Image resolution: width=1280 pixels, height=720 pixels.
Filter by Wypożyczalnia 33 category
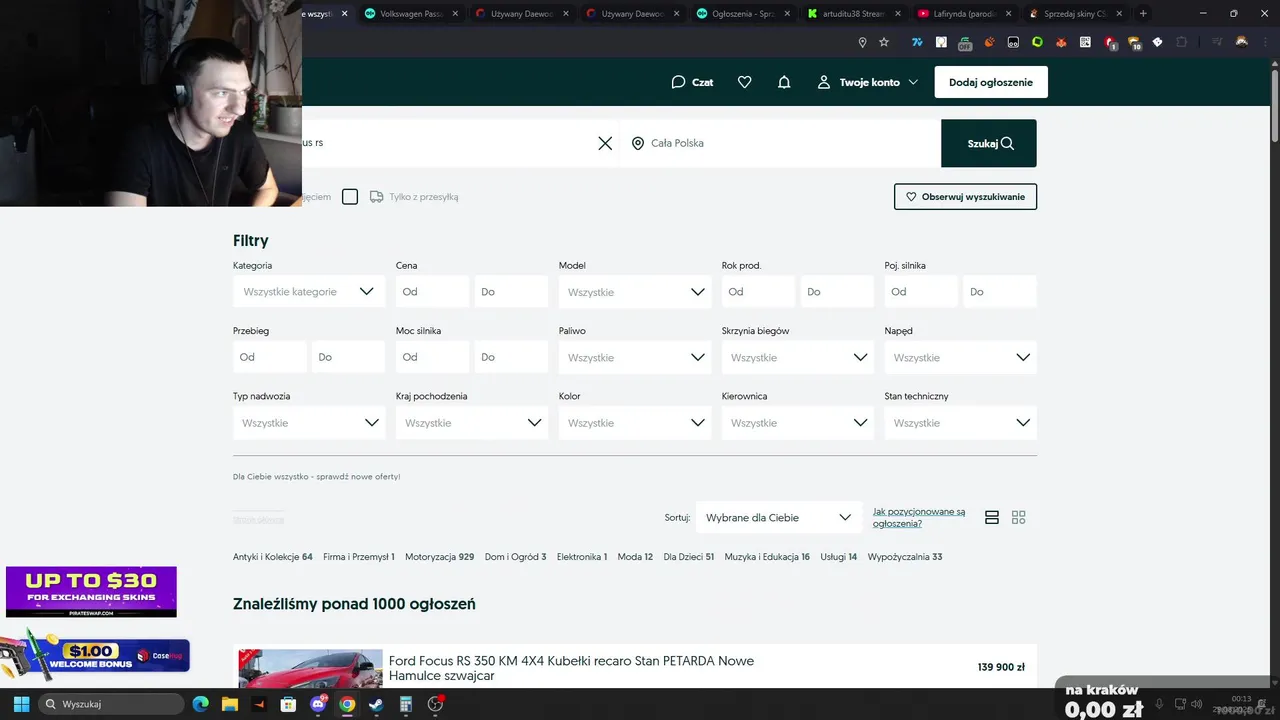pos(905,557)
